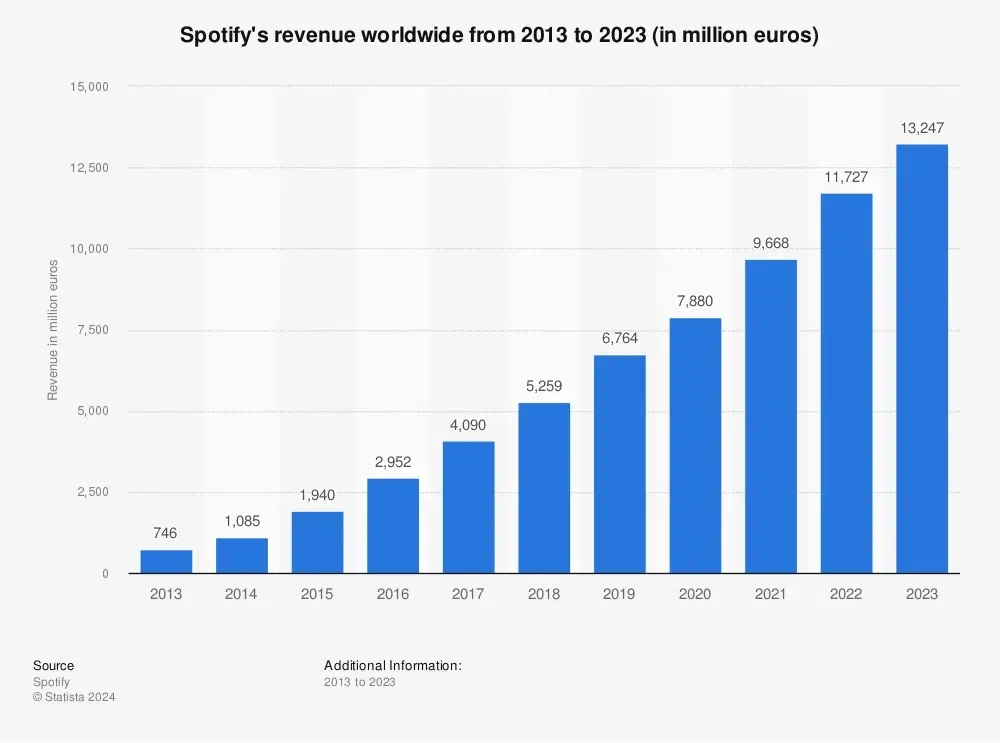Click the chart title text
Viewport: 1000px width, 743px height.
point(499,34)
